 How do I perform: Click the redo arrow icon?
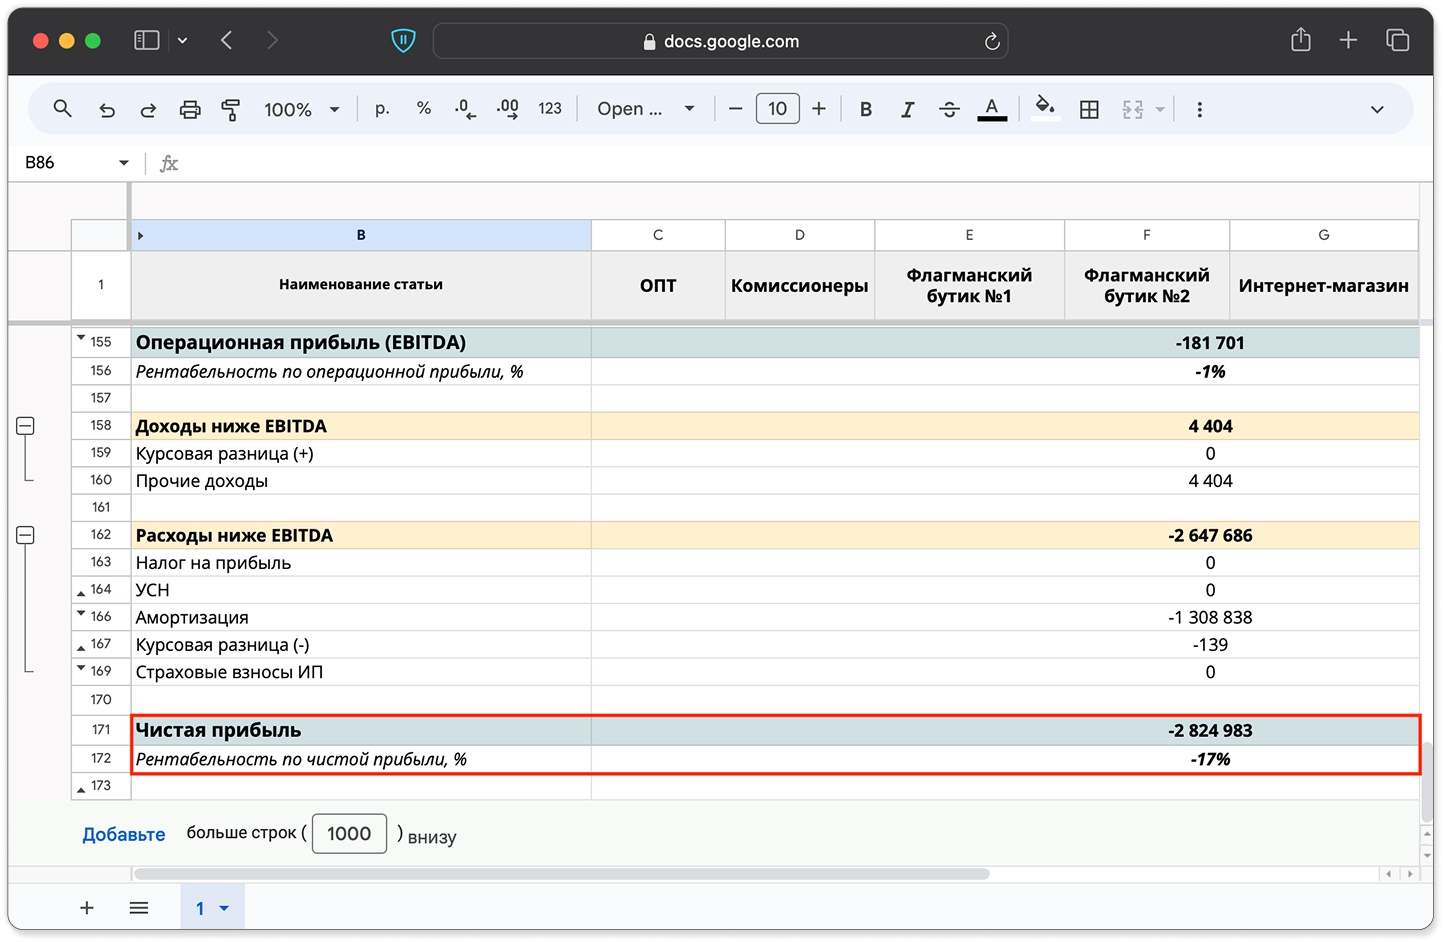click(x=148, y=110)
